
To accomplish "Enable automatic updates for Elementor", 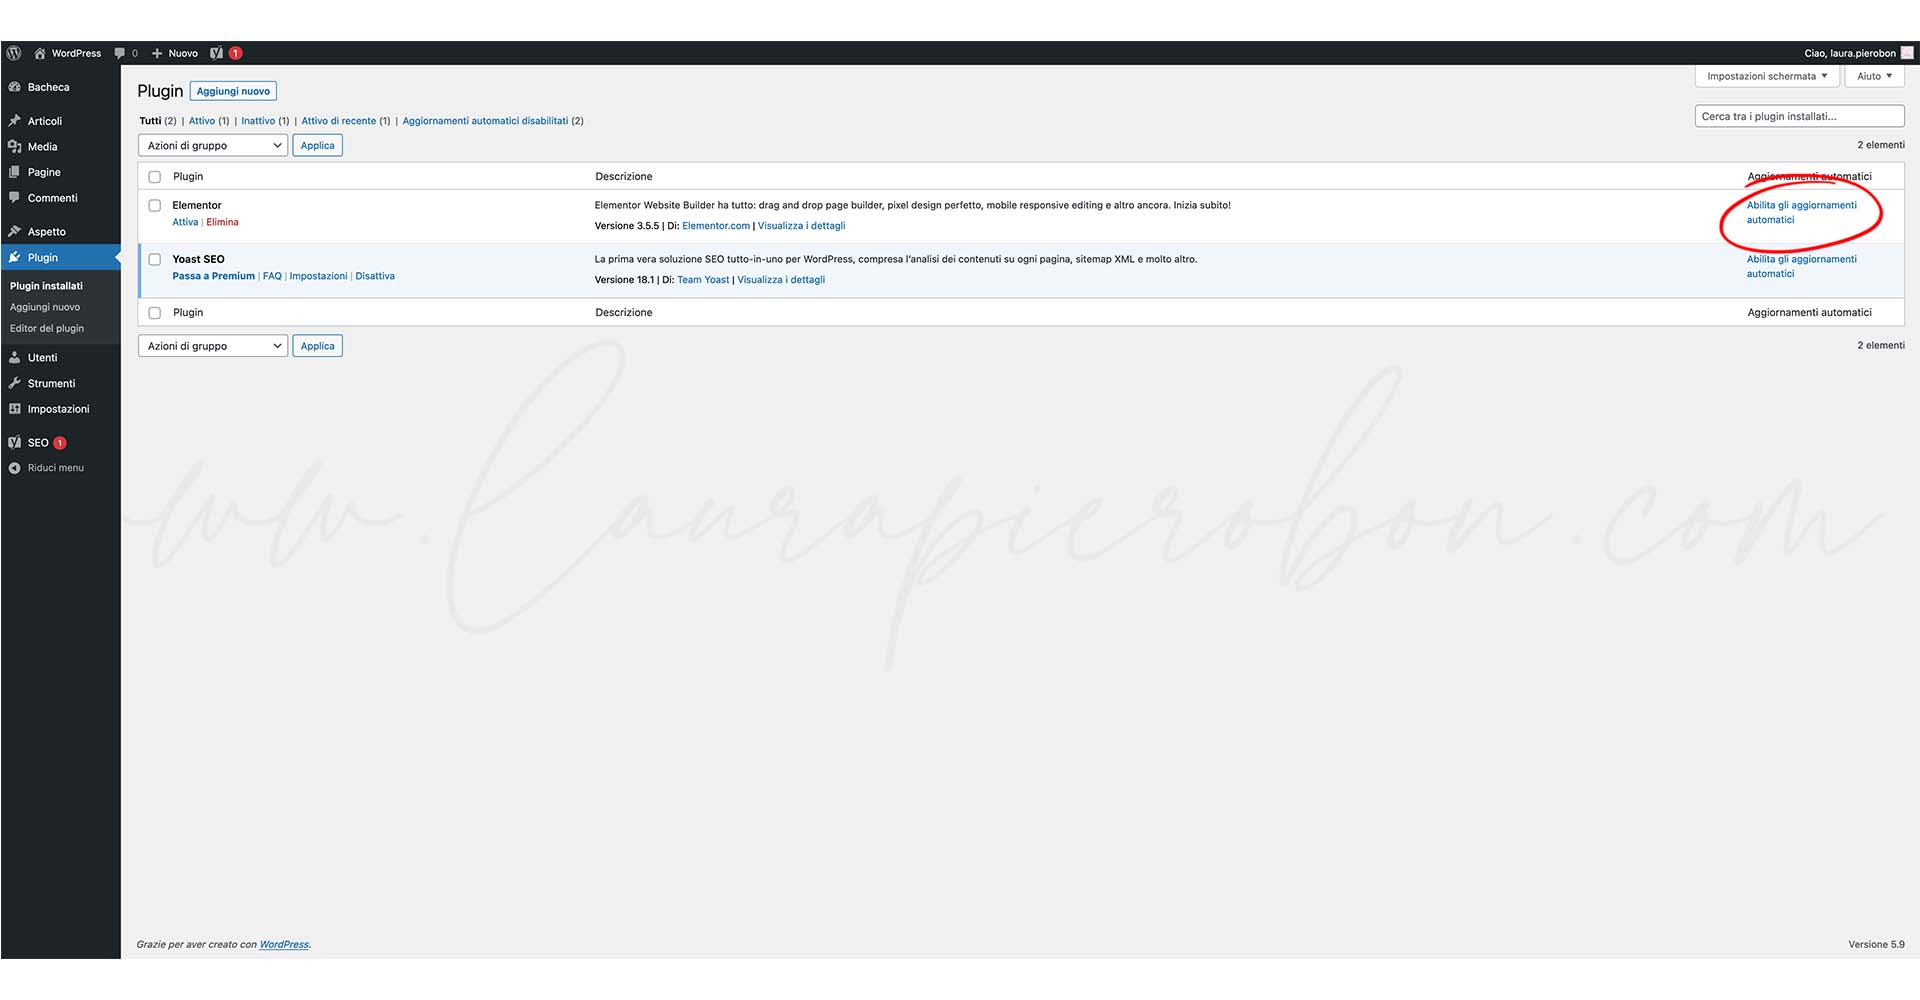I will (x=1801, y=212).
